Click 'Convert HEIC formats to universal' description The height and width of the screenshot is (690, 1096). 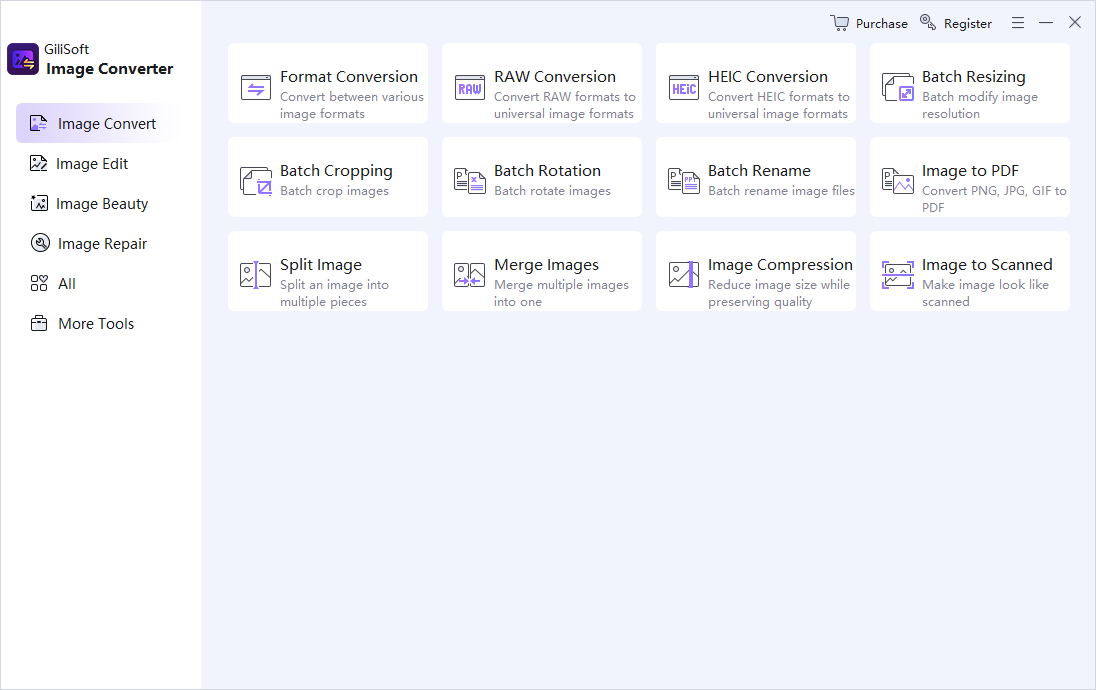point(779,106)
